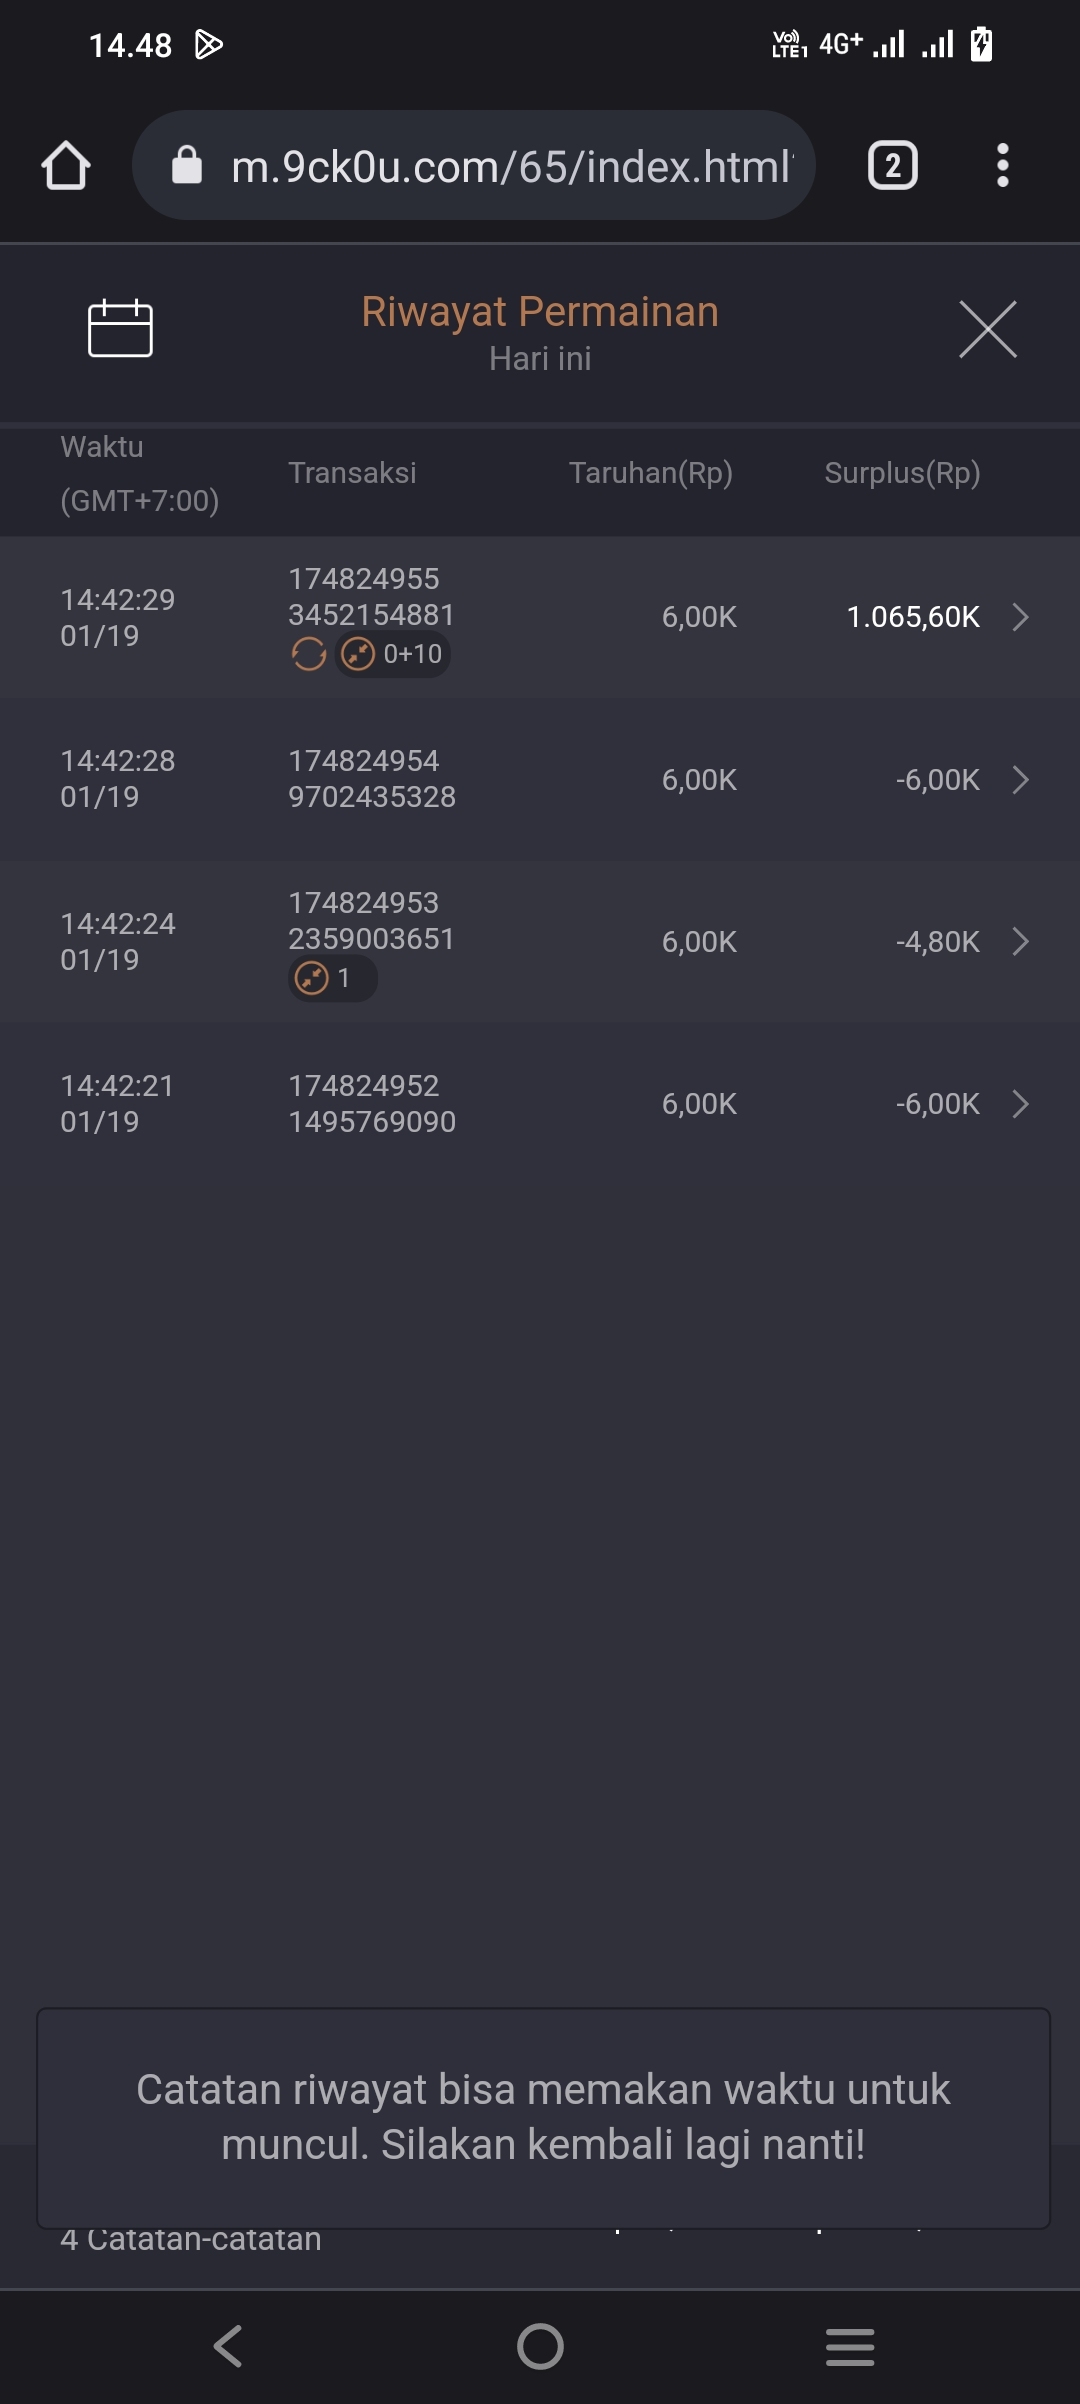Viewport: 1080px width, 2404px height.
Task: Tap the respin circular-arrow icon in first row
Action: (309, 655)
